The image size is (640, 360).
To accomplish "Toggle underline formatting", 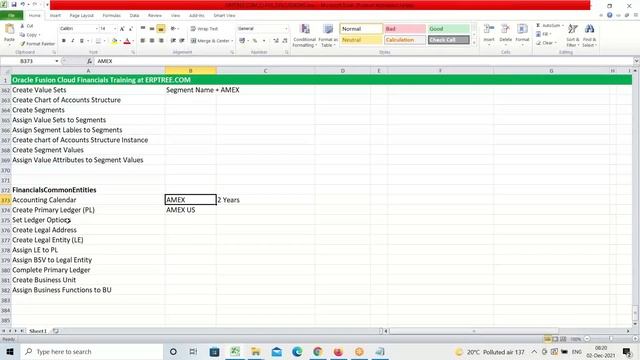I will point(82,41).
